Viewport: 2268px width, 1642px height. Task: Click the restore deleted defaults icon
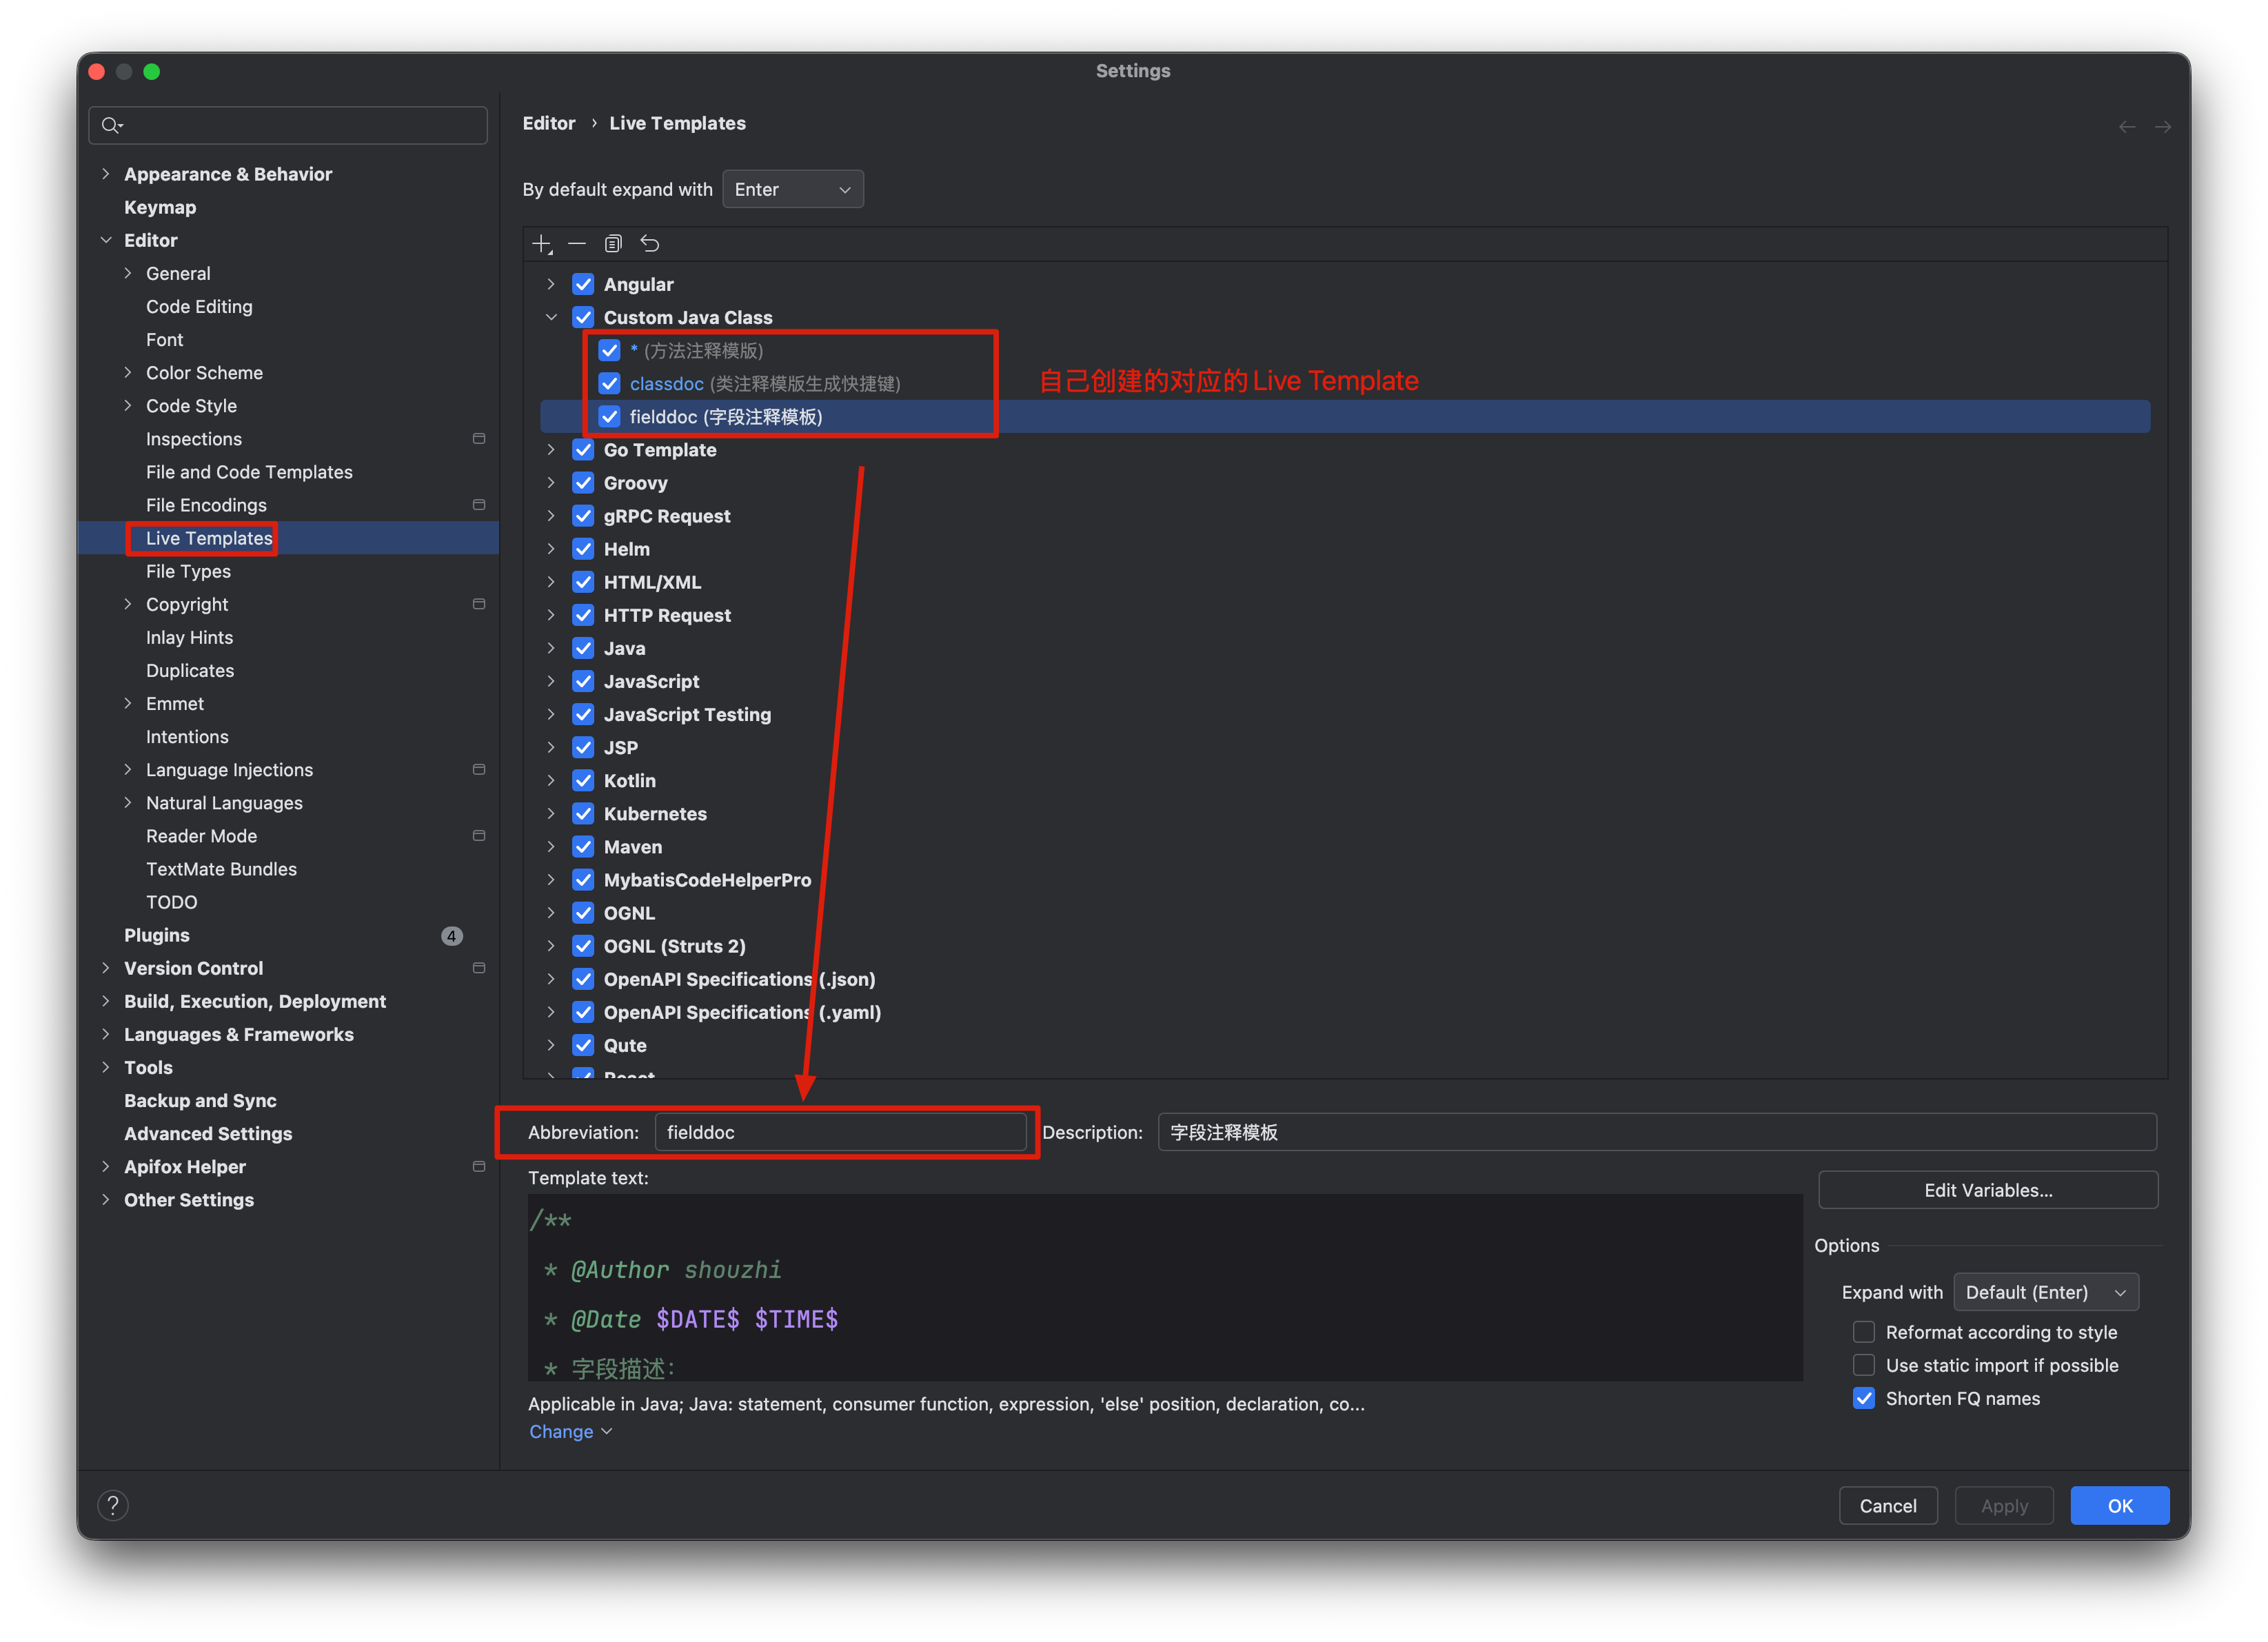point(650,244)
